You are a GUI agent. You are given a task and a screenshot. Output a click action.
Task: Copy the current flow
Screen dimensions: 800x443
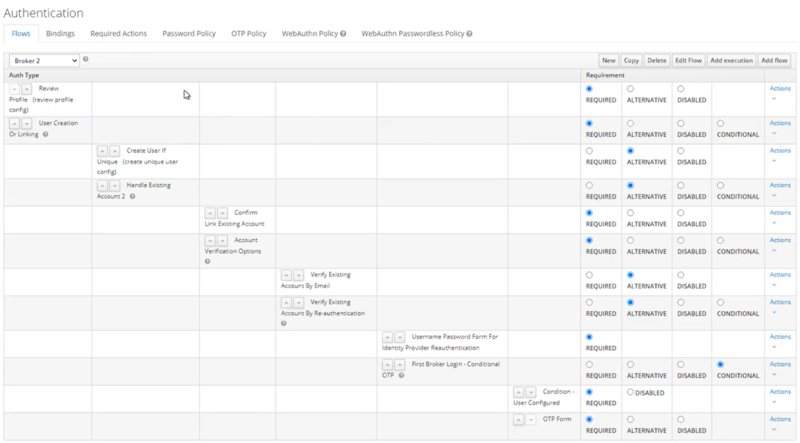(631, 60)
